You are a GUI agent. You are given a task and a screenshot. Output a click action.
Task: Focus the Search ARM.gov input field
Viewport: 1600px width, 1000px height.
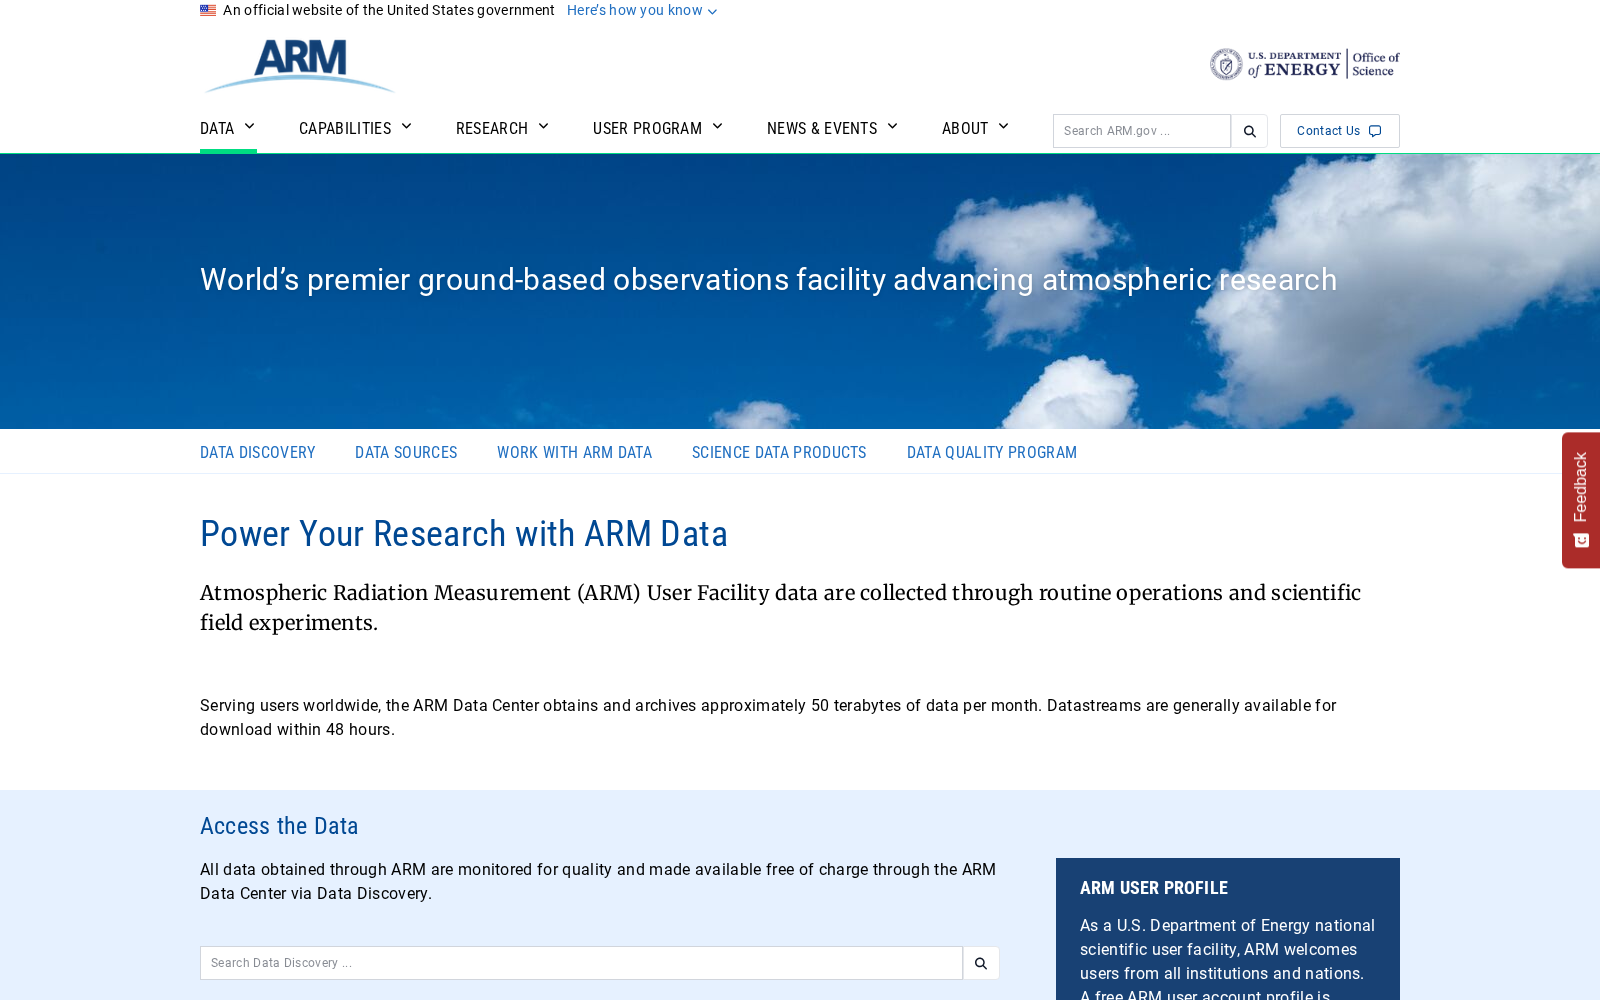tap(1142, 131)
